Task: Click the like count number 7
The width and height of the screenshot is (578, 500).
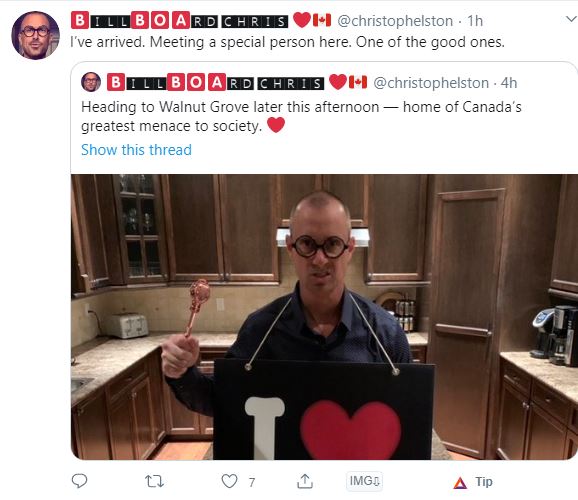Action: coord(252,482)
